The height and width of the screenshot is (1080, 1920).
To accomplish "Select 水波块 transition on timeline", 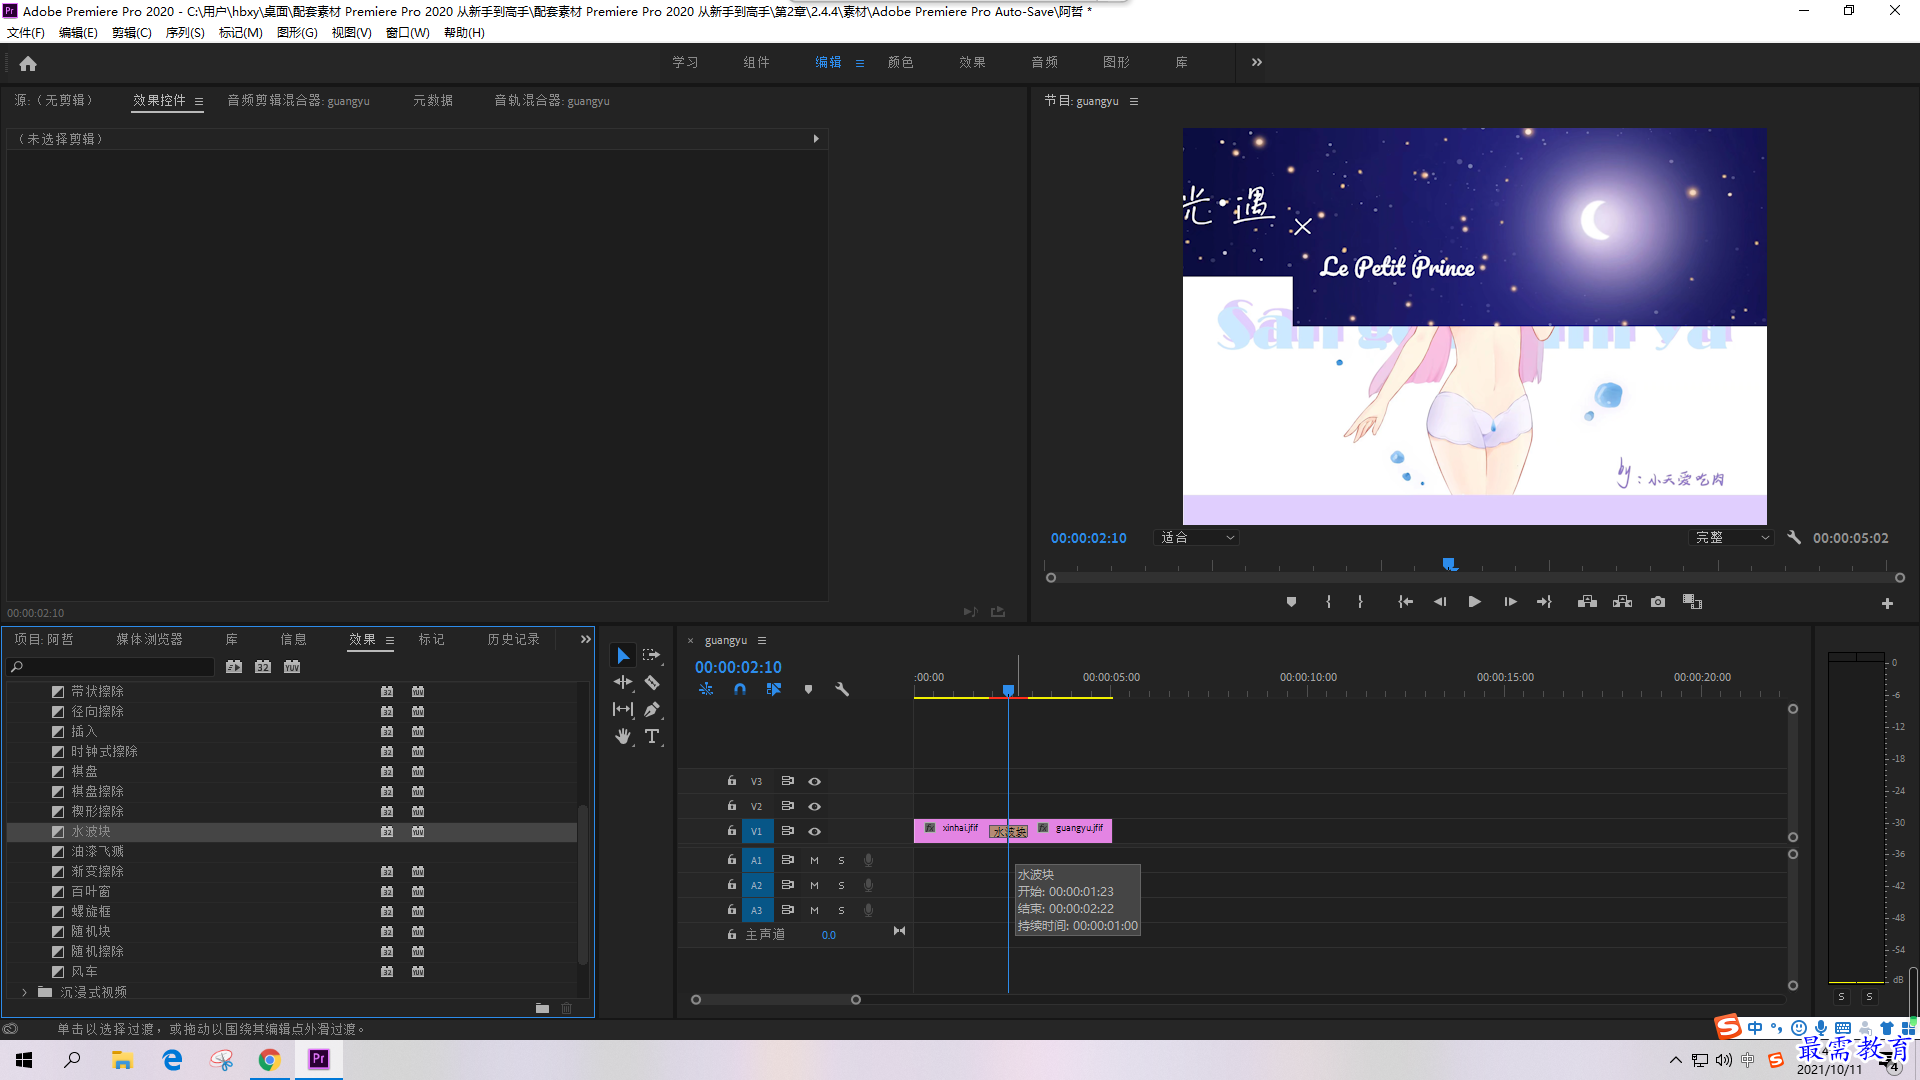I will [1009, 832].
